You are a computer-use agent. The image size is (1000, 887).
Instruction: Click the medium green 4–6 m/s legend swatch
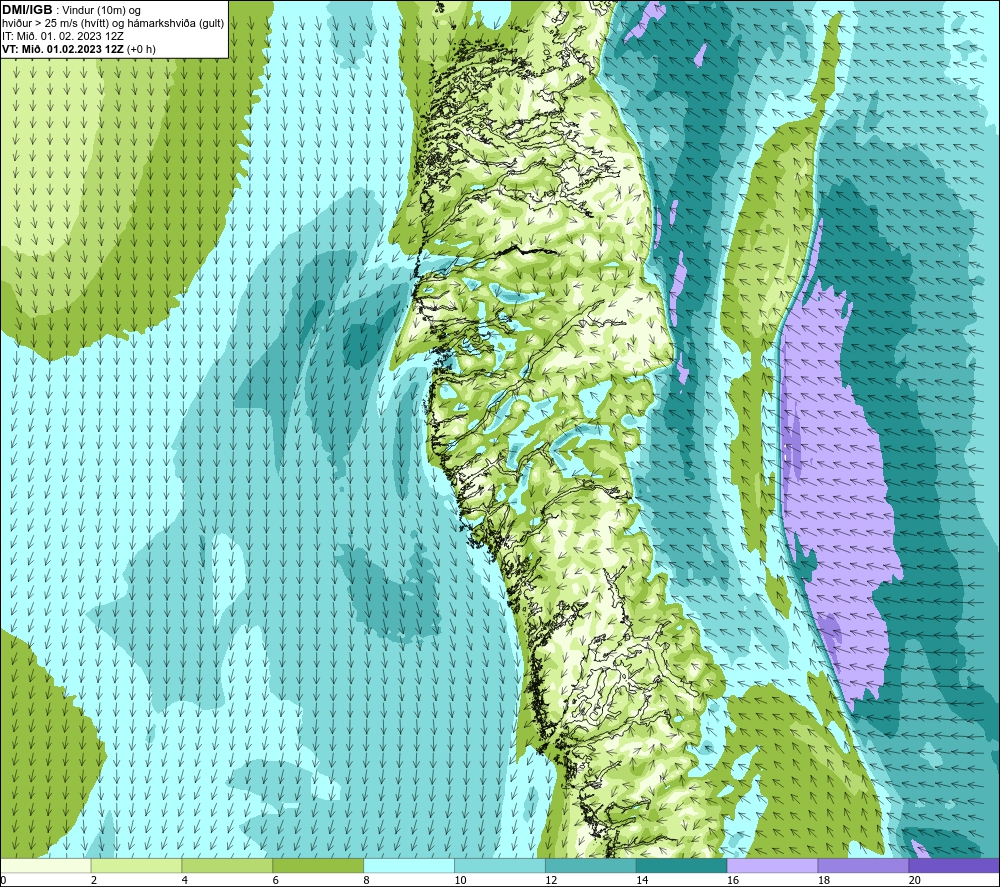point(227,865)
